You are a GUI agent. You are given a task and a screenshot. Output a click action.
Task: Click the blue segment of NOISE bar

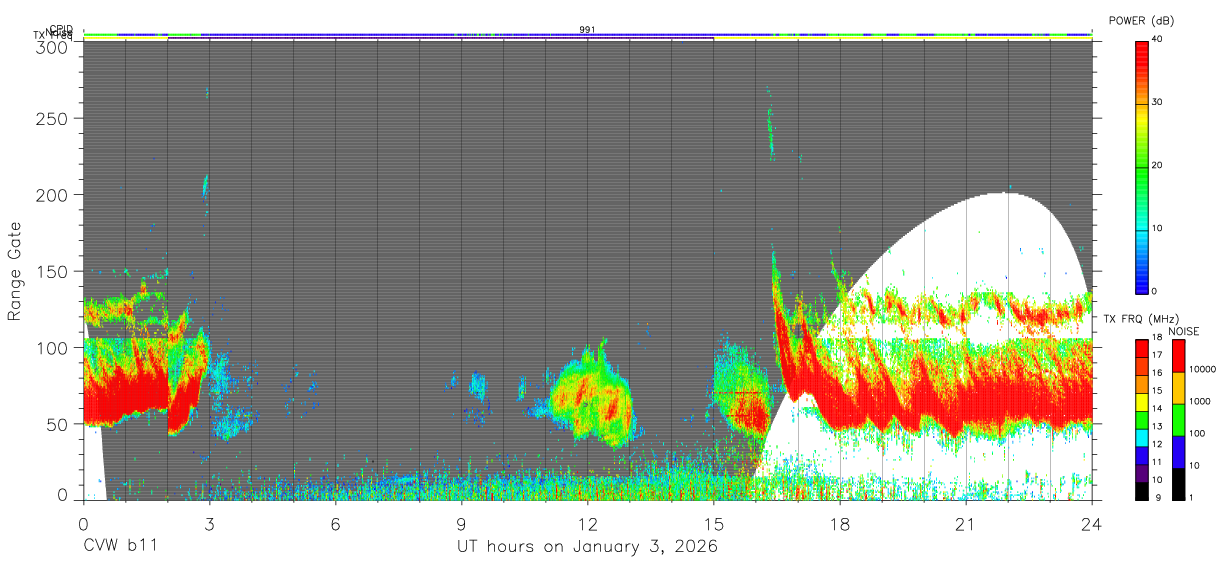pyautogui.click(x=1177, y=451)
